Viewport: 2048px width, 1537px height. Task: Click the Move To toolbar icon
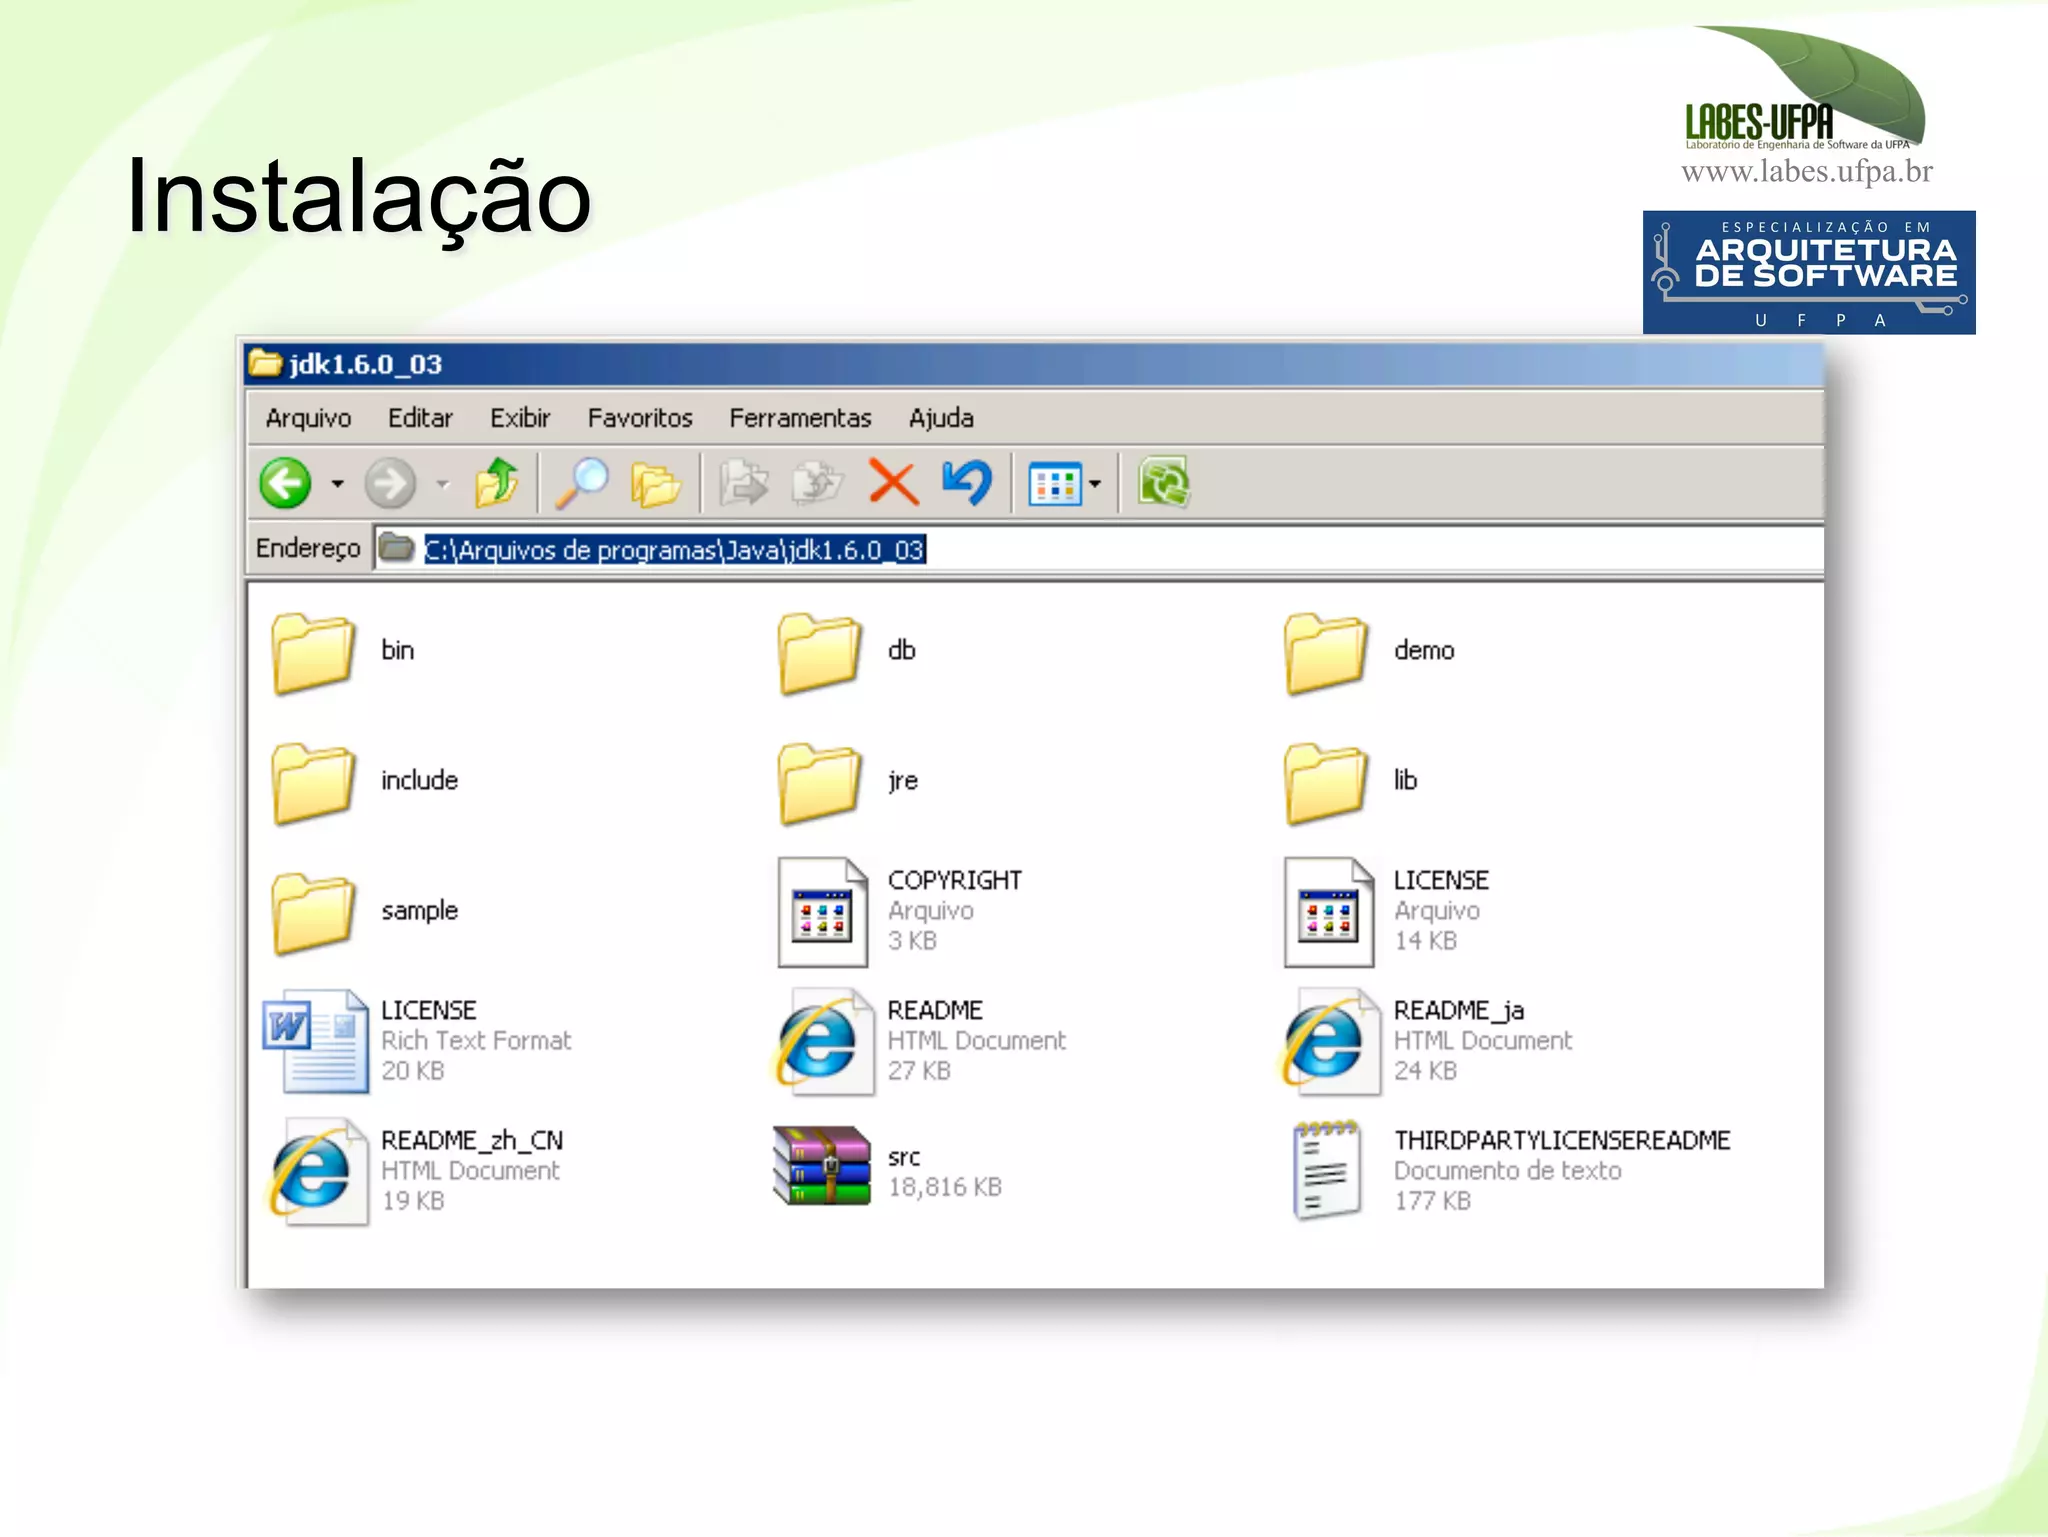pyautogui.click(x=743, y=484)
